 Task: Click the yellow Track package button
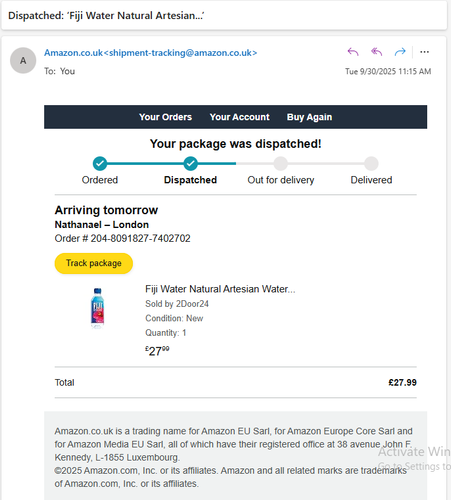[x=94, y=263]
